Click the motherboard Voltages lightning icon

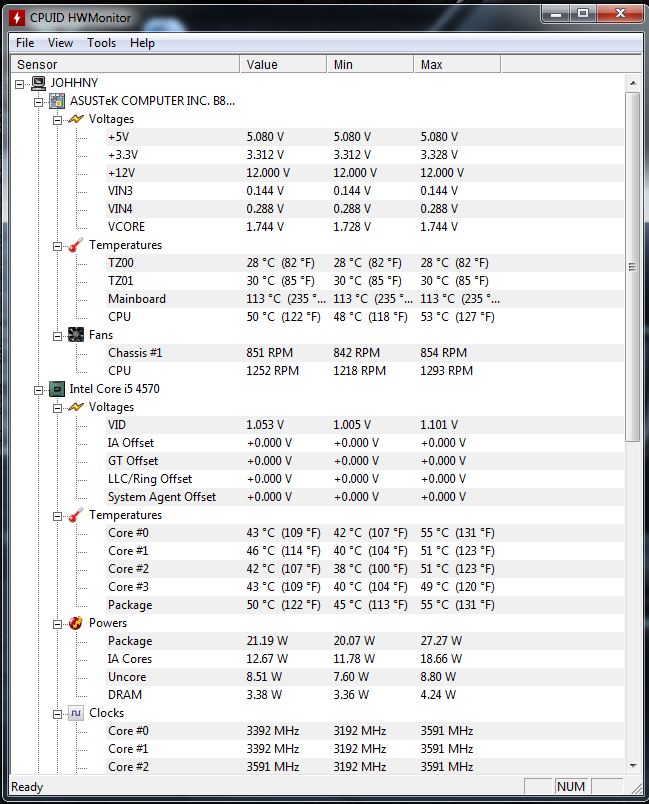(76, 119)
